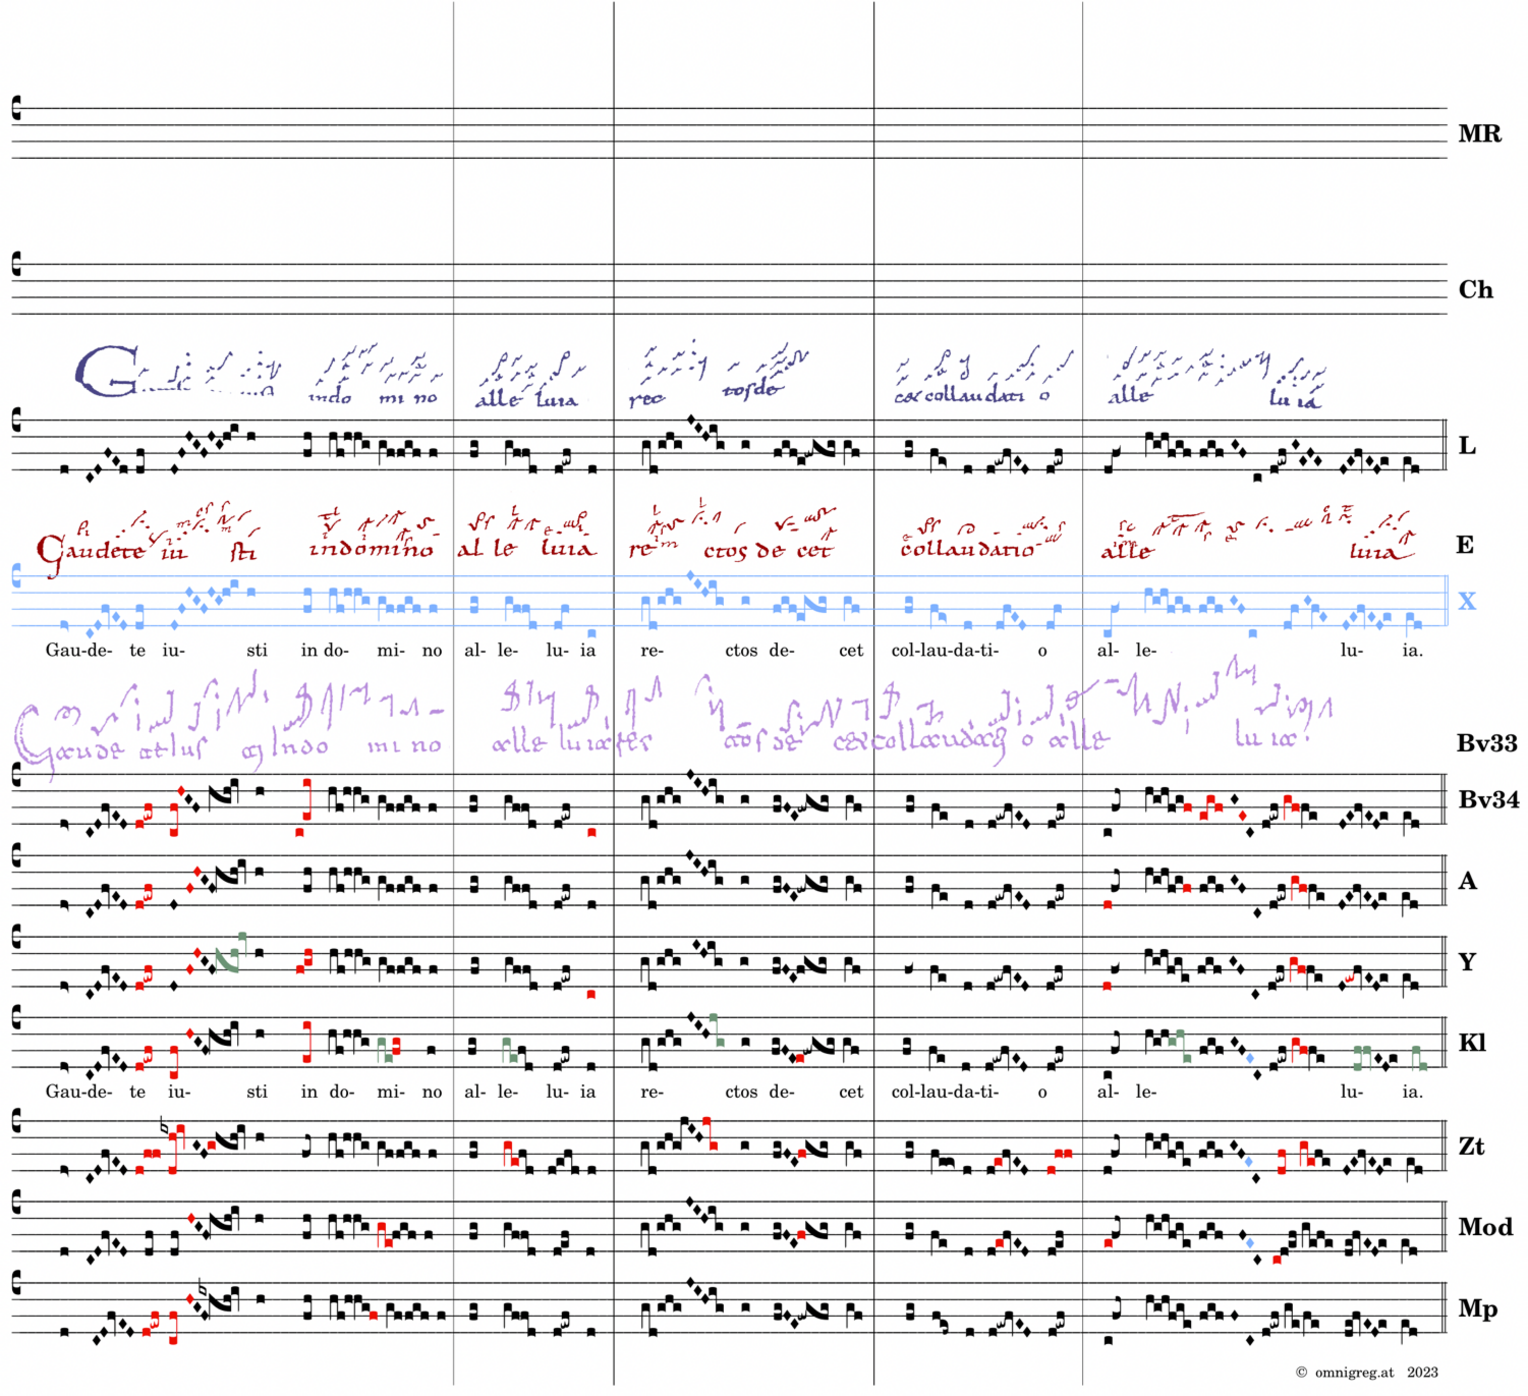Image resolution: width=1528 pixels, height=1396 pixels.
Task: Click the Zt staff label
Action: point(1471,1146)
